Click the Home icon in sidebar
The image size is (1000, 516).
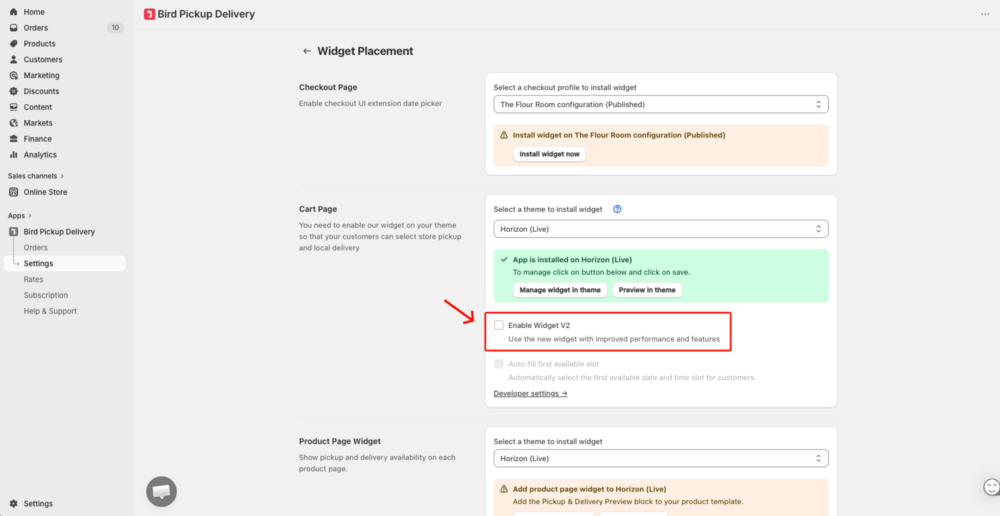click(13, 12)
